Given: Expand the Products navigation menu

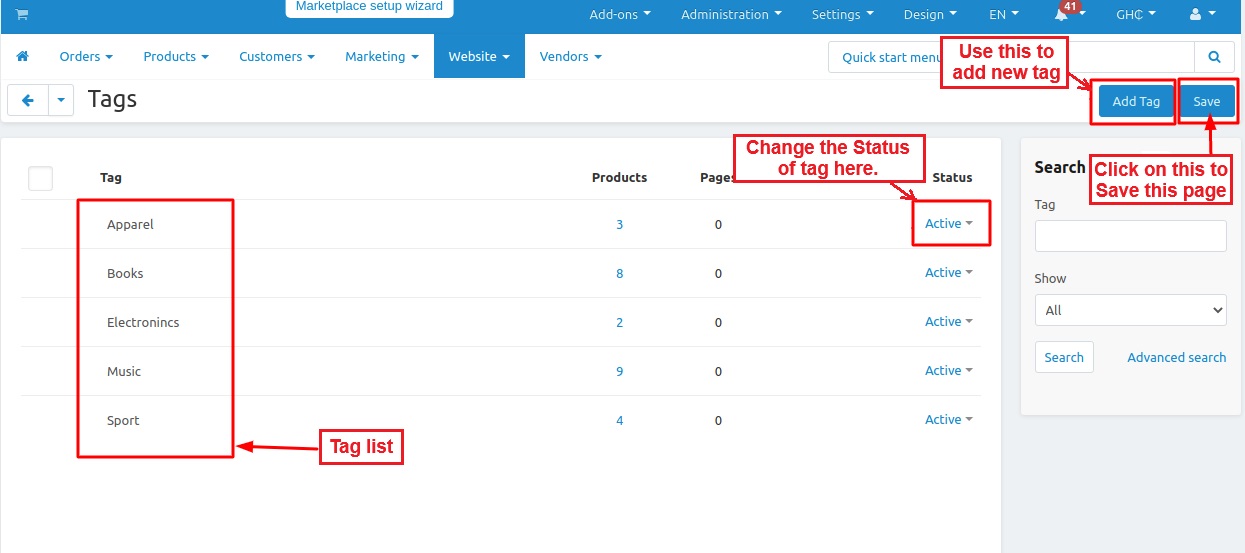Looking at the screenshot, I should pos(176,57).
